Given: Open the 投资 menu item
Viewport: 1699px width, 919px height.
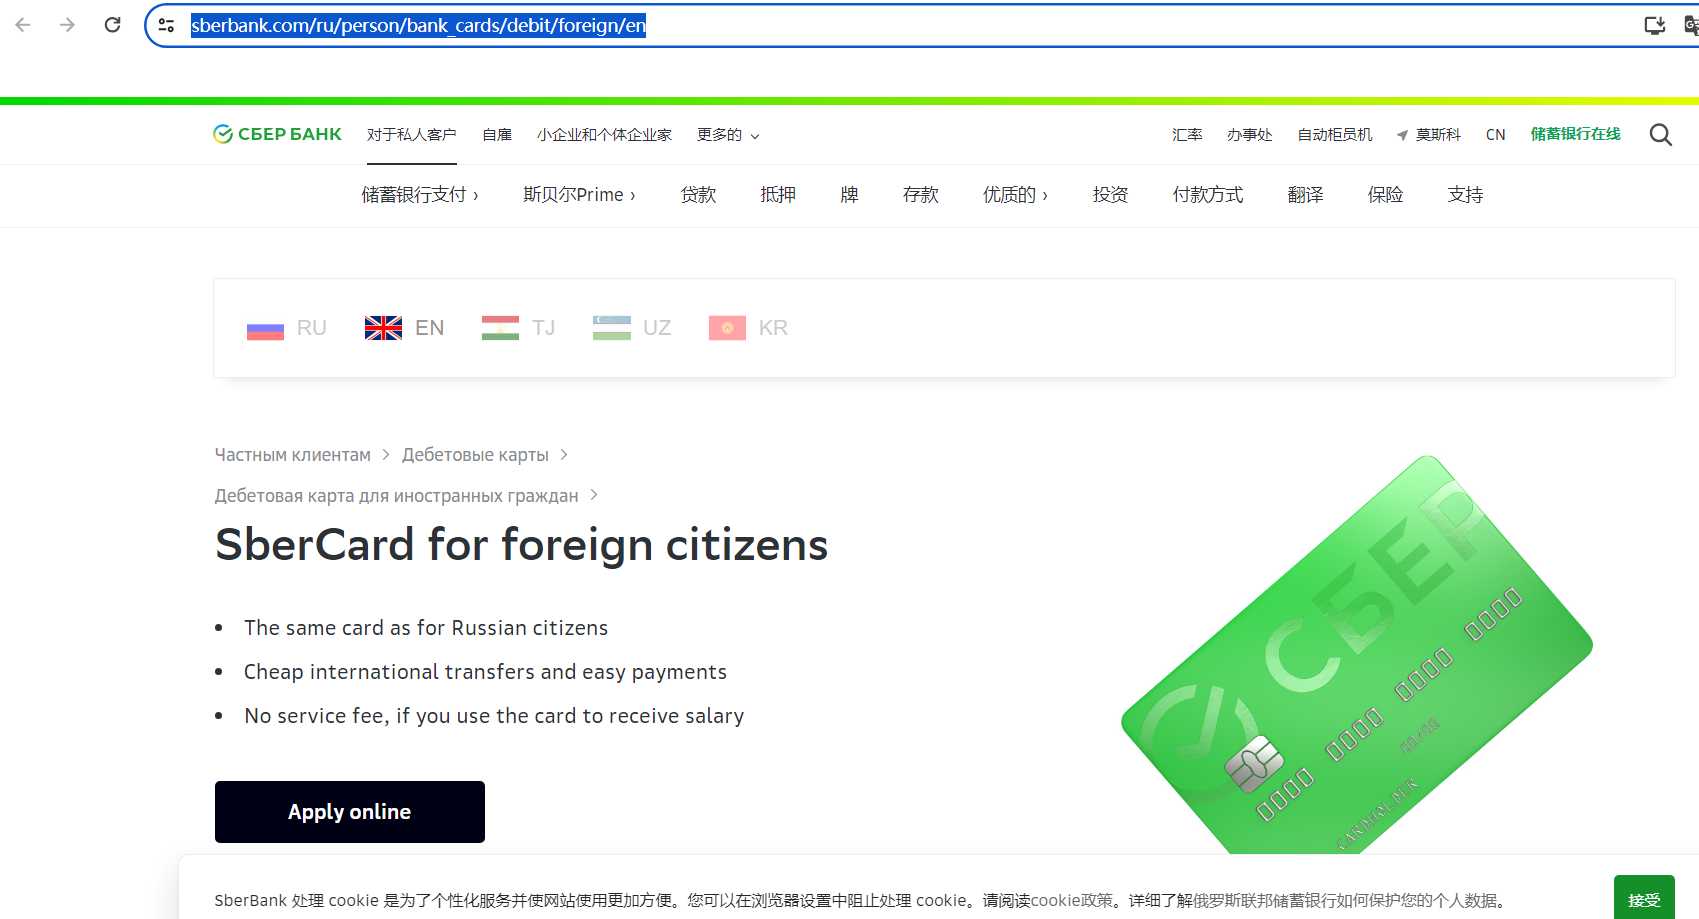Looking at the screenshot, I should [1110, 195].
